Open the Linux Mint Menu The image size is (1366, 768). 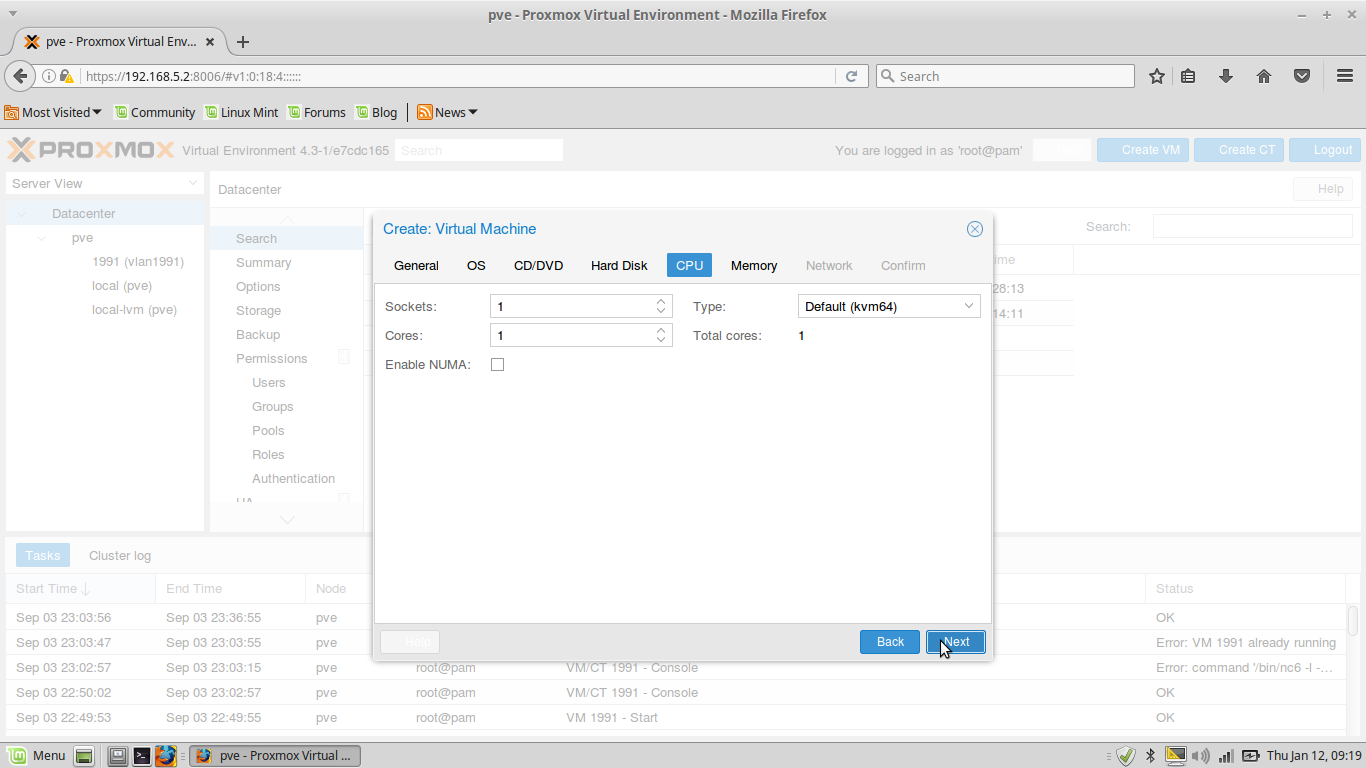pyautogui.click(x=37, y=755)
